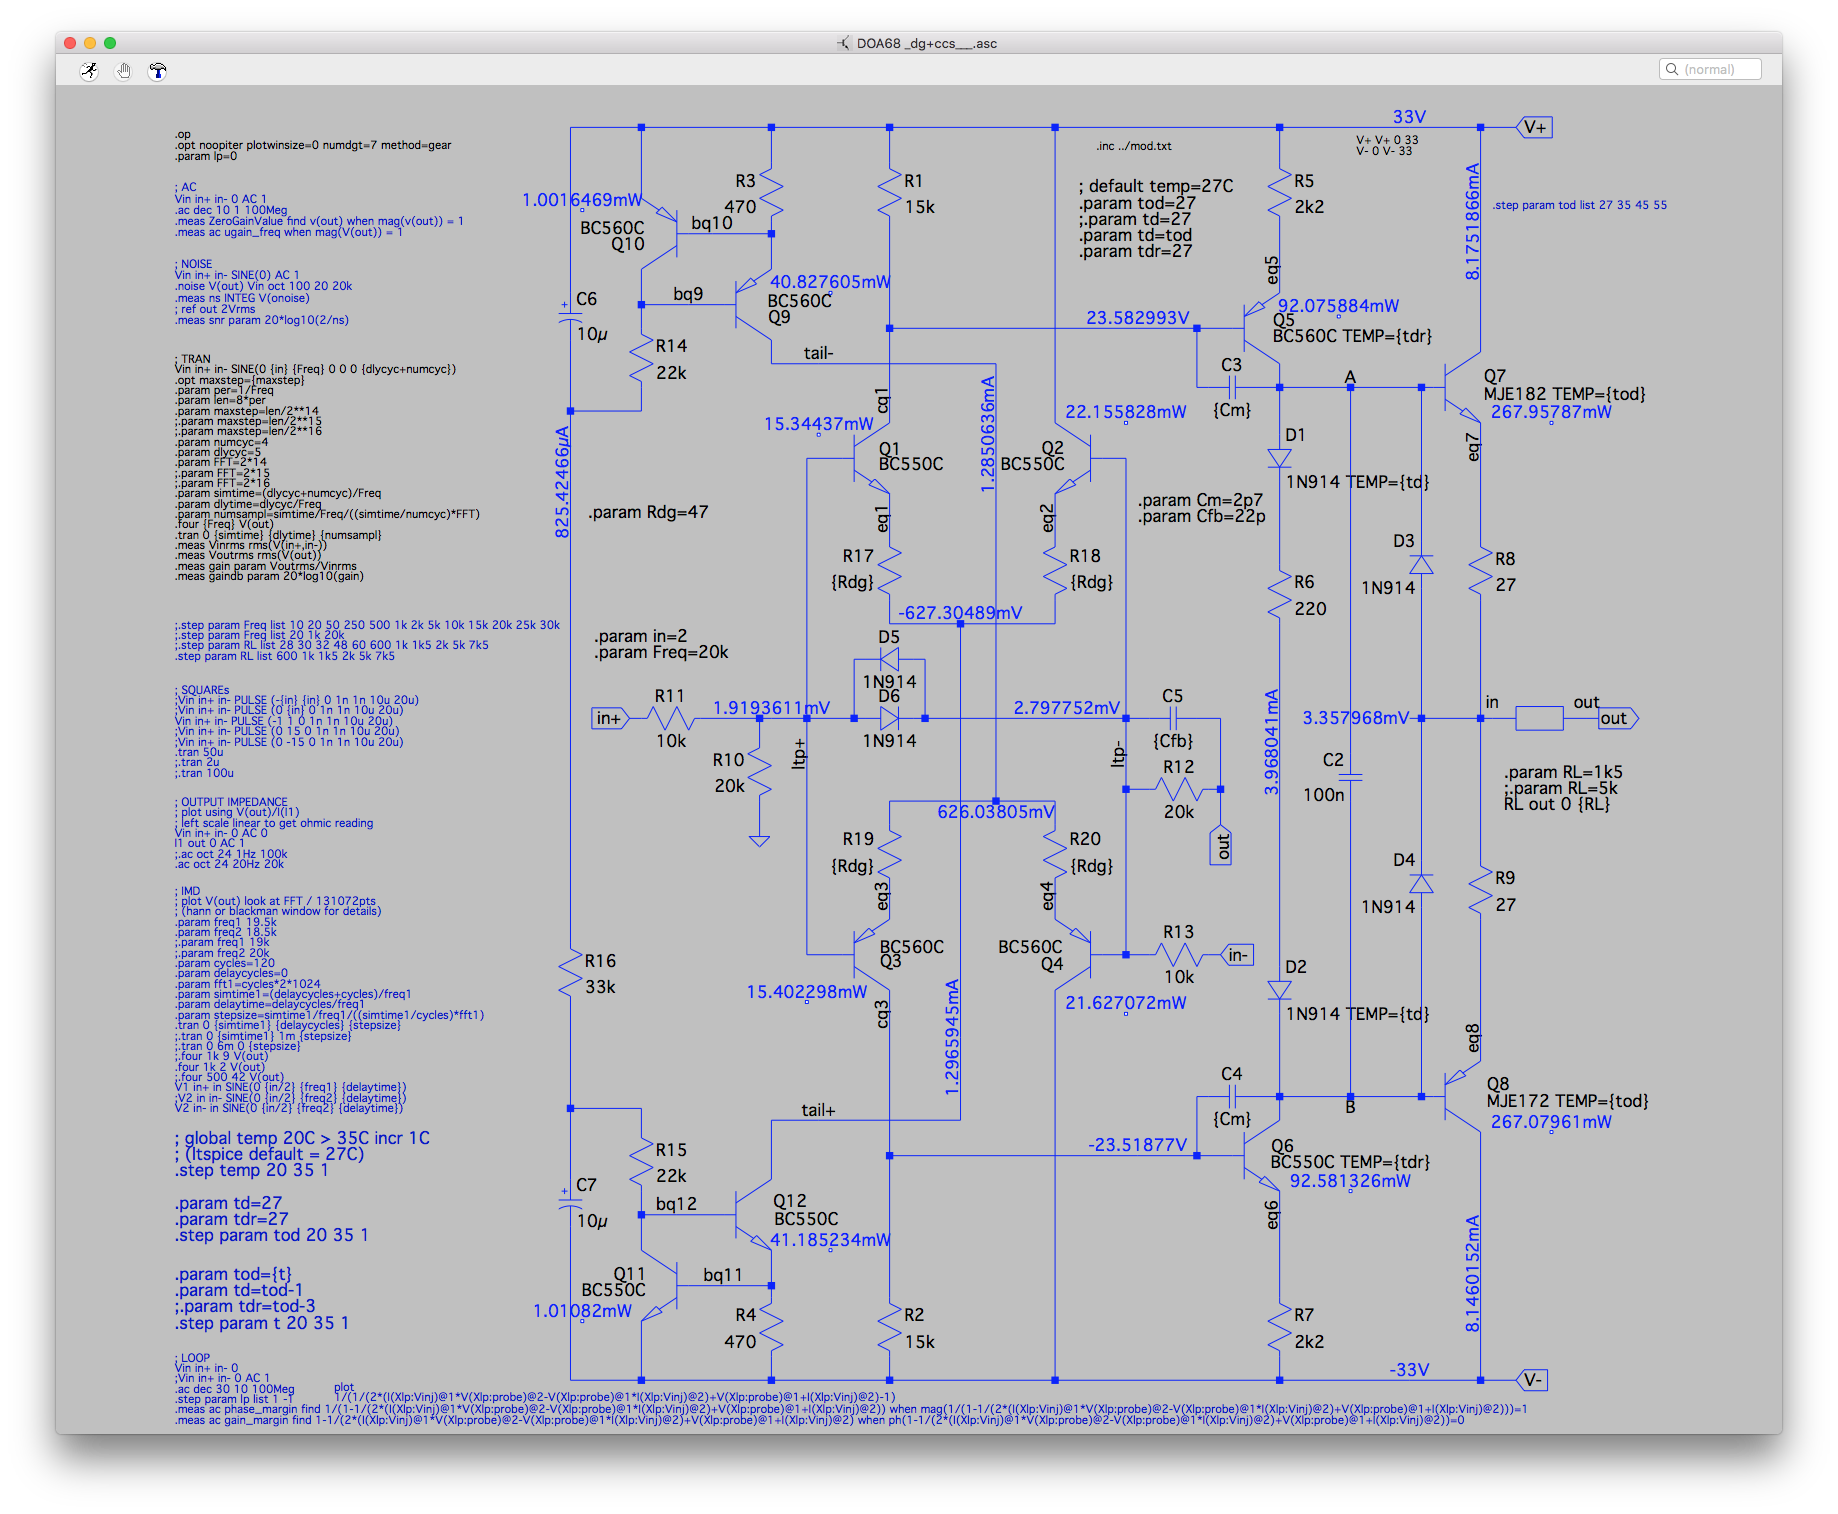Viewport: 1838px width, 1514px height.
Task: Select the in+ input port flag
Action: pos(610,718)
